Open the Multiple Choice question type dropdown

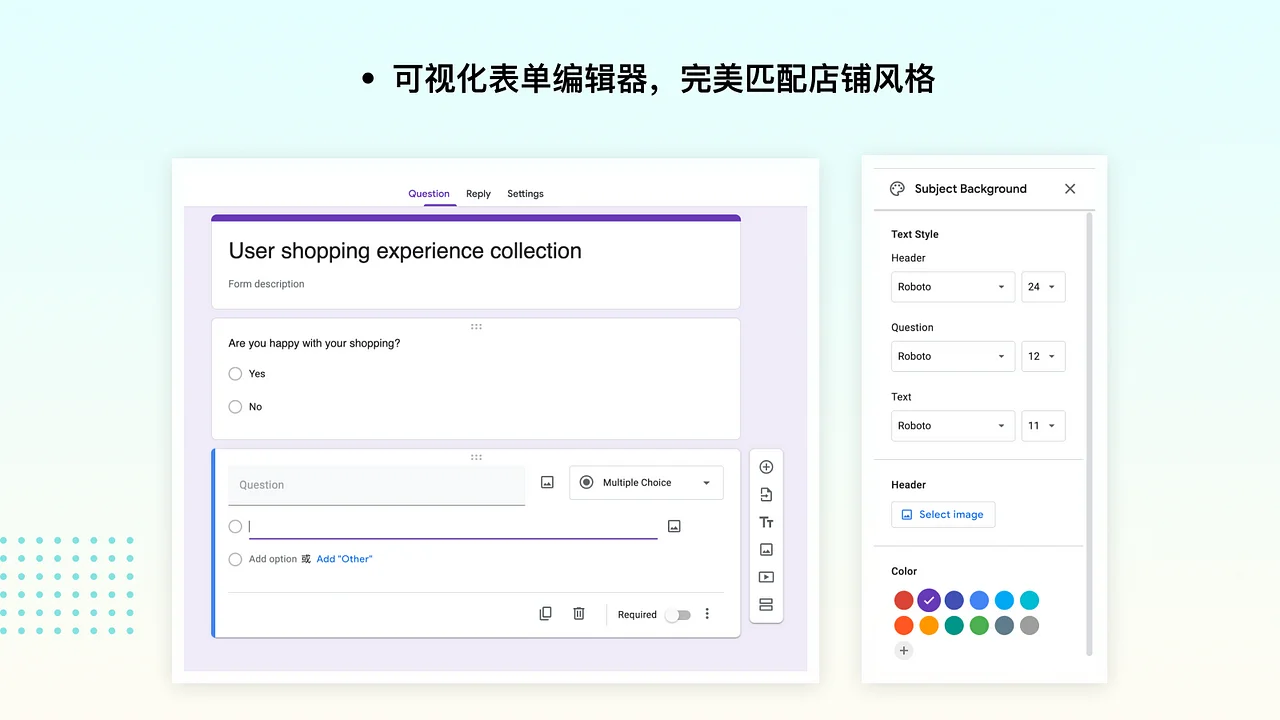[646, 482]
